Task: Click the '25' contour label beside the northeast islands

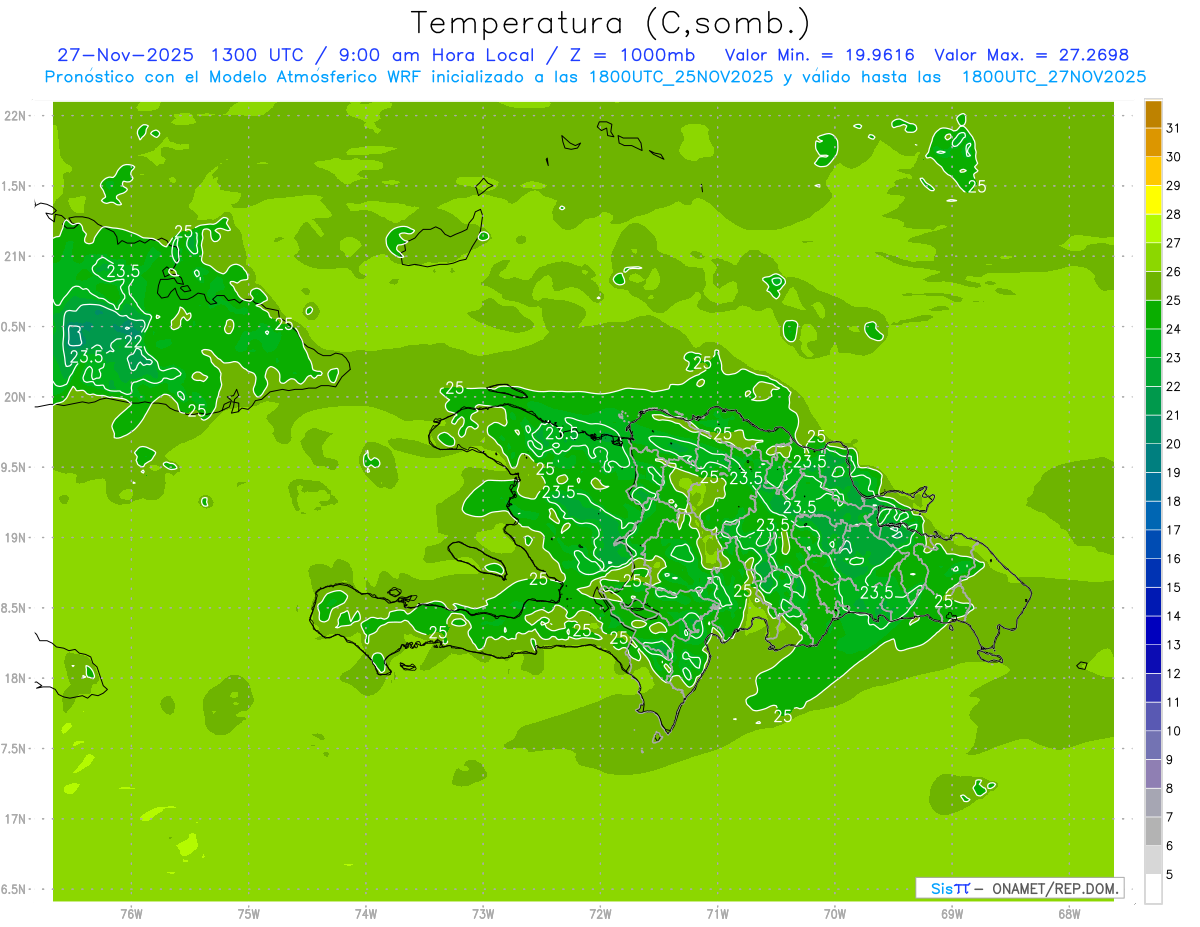Action: [978, 187]
